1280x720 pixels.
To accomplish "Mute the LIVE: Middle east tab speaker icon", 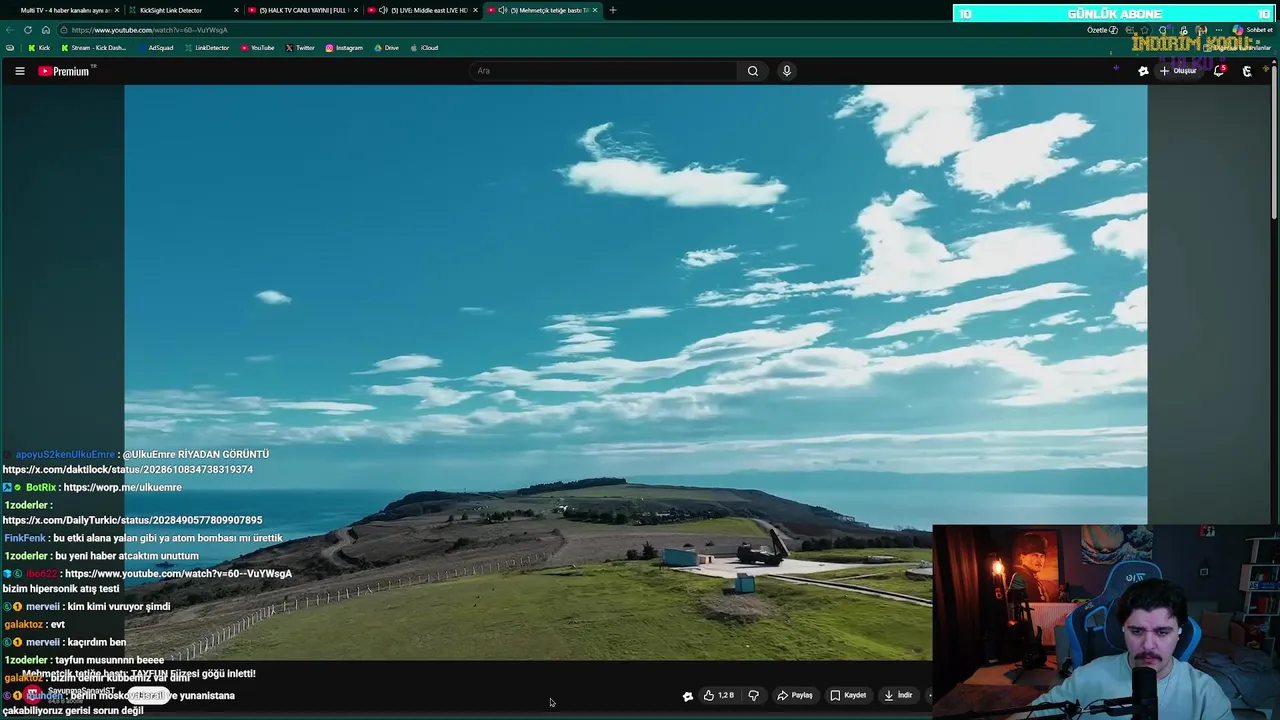I will point(383,10).
